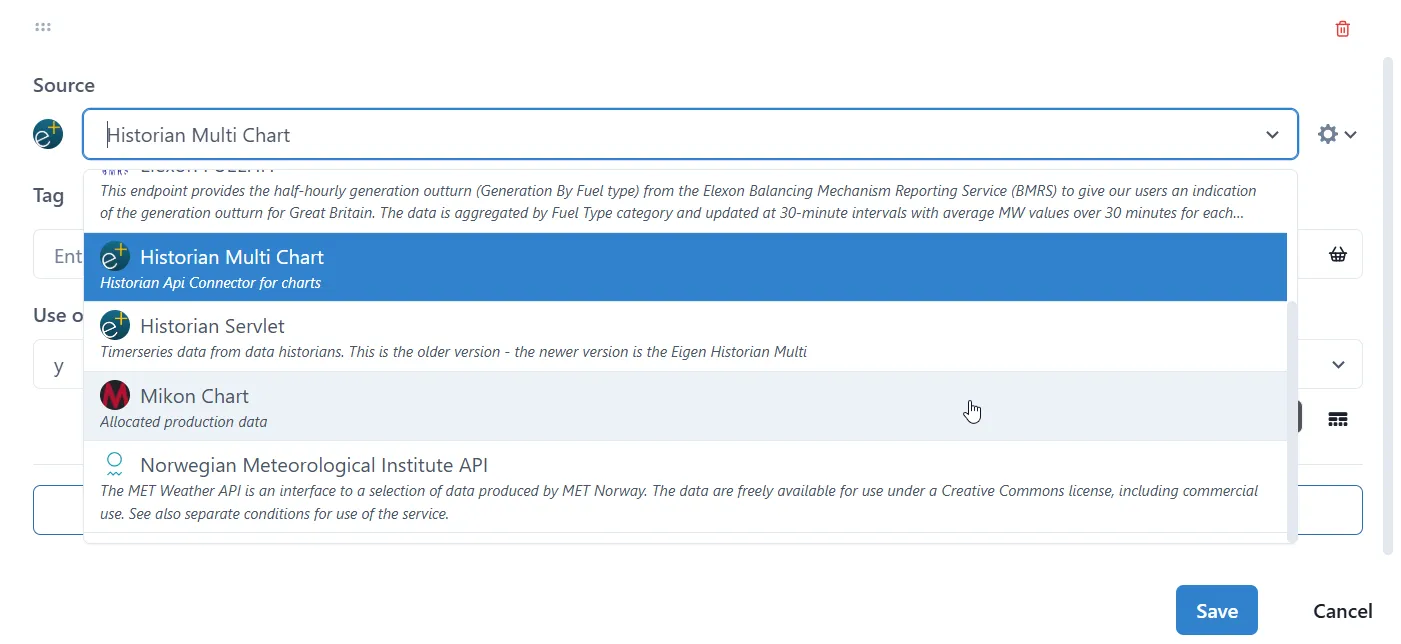Cancel the current changes
This screenshot has width=1401, height=644.
click(x=1342, y=610)
